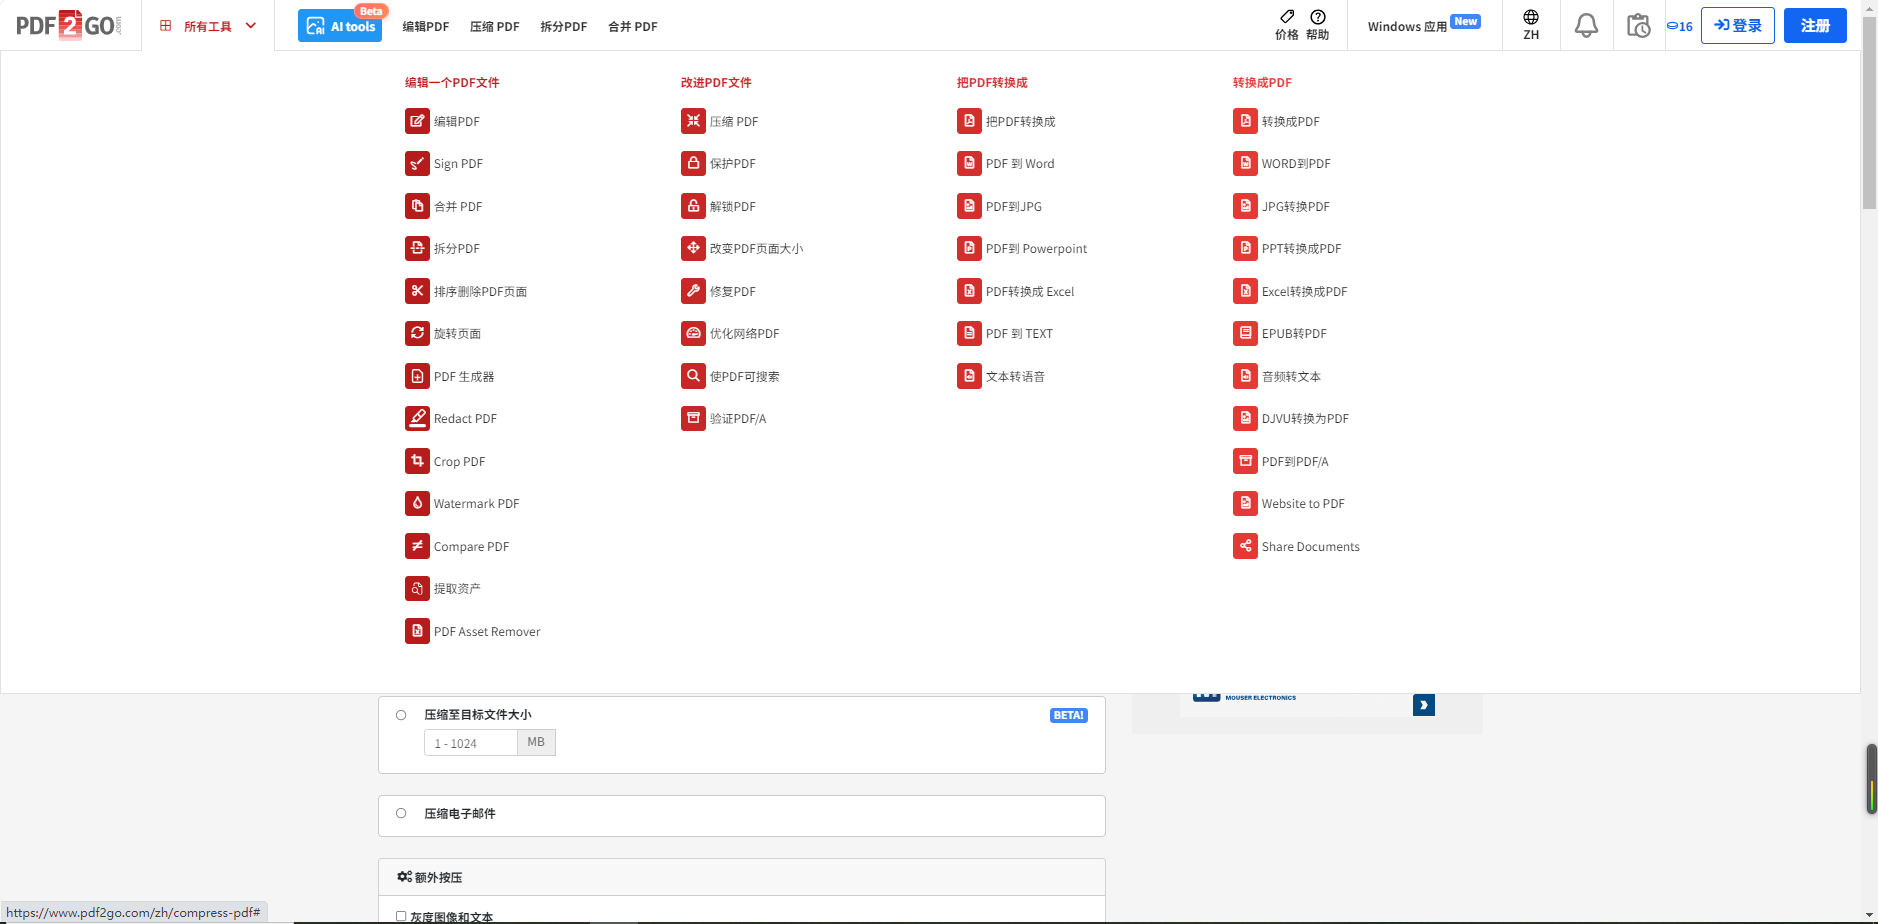Click the 登录 login button
Screen dimensions: 1878x924
tap(1737, 26)
